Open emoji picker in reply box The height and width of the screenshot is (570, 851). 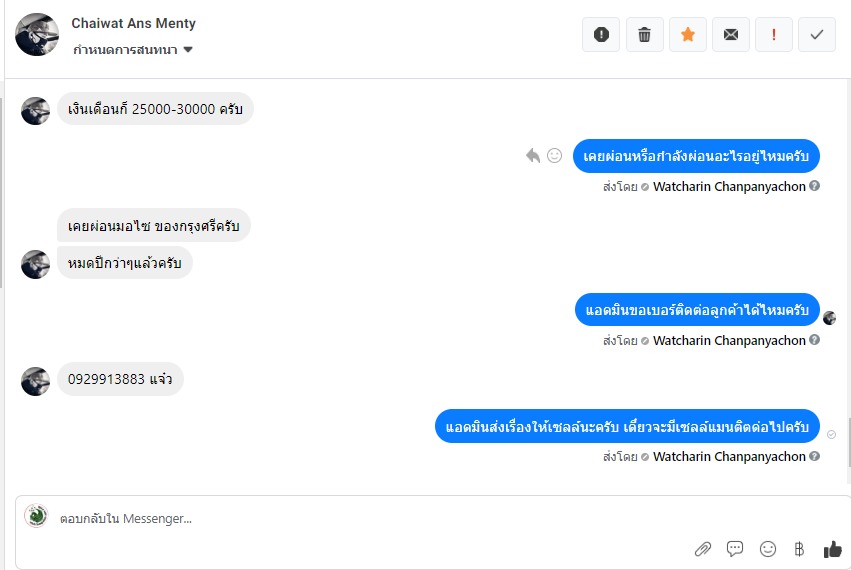pos(767,549)
